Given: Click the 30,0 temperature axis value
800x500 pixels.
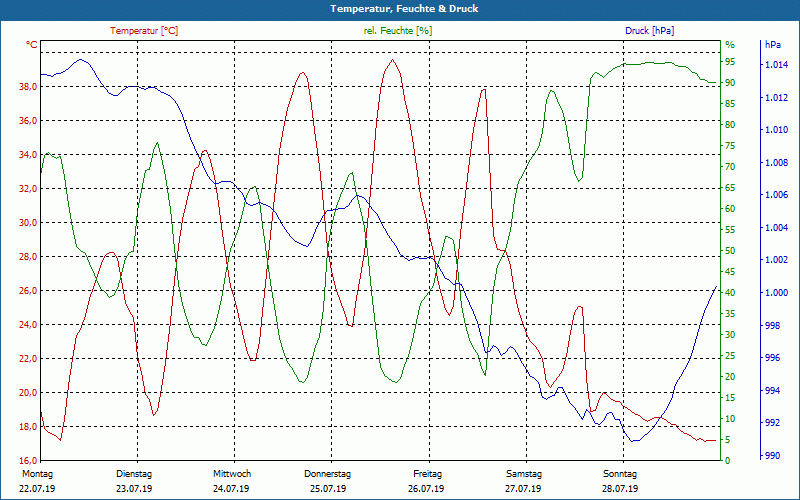Looking at the screenshot, I should tap(28, 223).
